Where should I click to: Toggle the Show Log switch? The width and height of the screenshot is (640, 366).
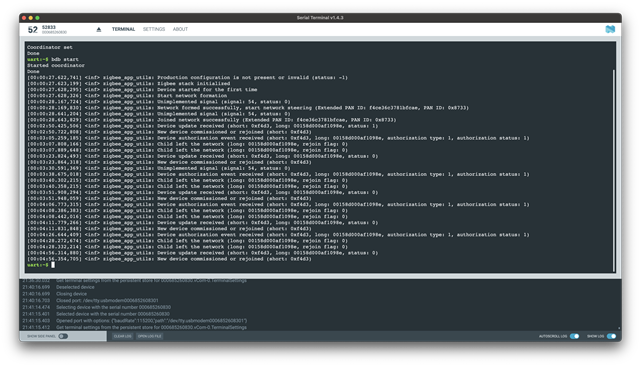click(x=611, y=336)
